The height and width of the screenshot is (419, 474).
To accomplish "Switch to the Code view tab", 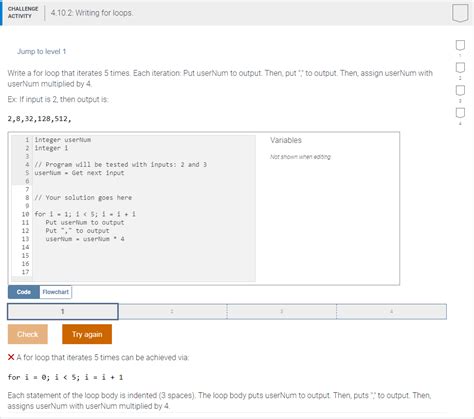I will tap(24, 292).
